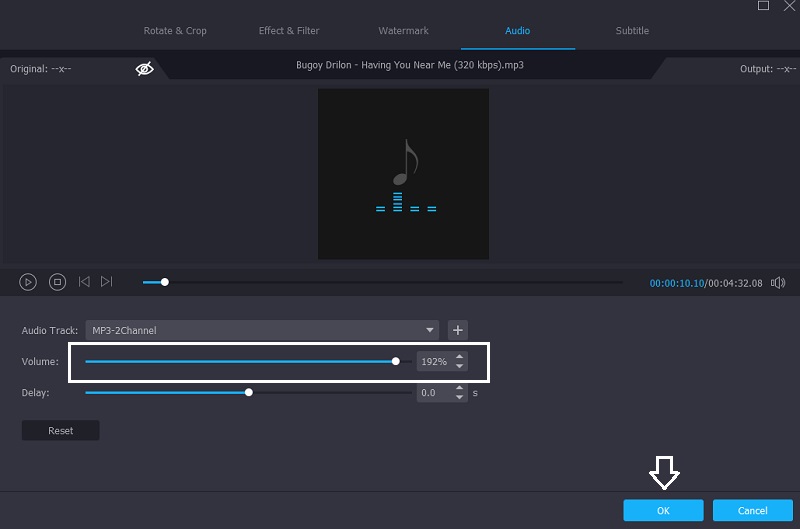Screen dimensions: 800x529
Task: Click the Delay value input field
Action: (434, 393)
